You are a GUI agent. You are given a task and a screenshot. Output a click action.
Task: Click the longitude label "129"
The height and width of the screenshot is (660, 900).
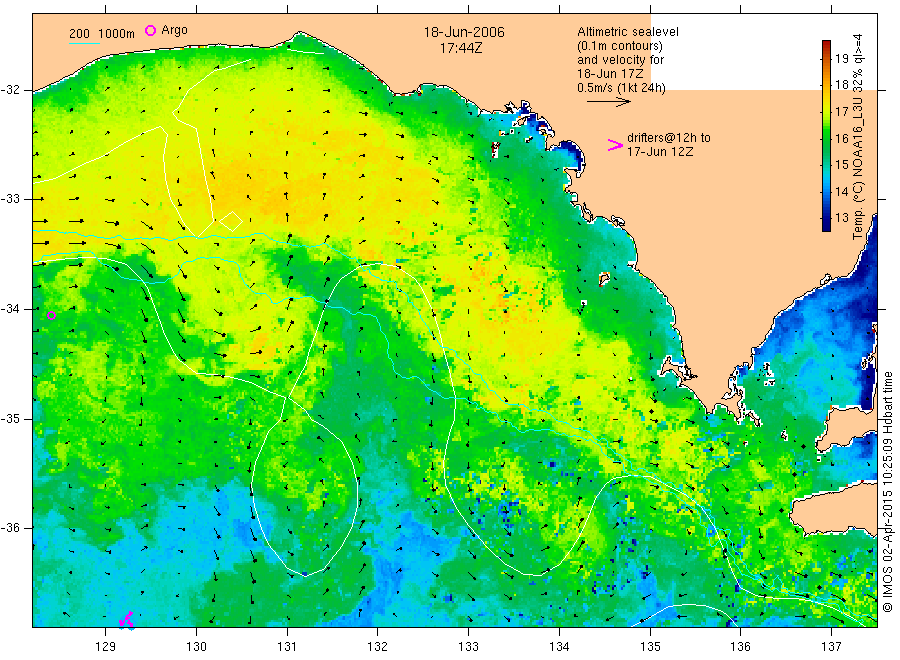click(106, 647)
